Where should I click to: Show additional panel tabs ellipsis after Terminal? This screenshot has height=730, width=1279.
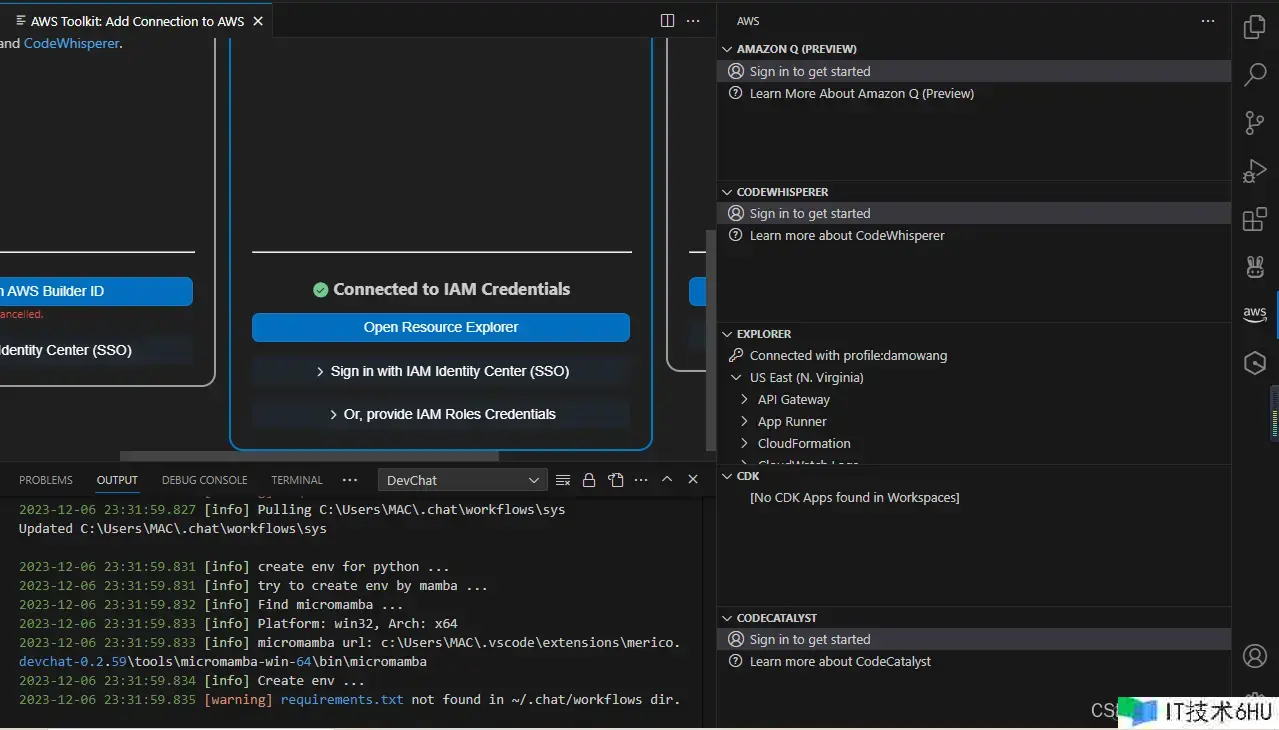point(349,480)
